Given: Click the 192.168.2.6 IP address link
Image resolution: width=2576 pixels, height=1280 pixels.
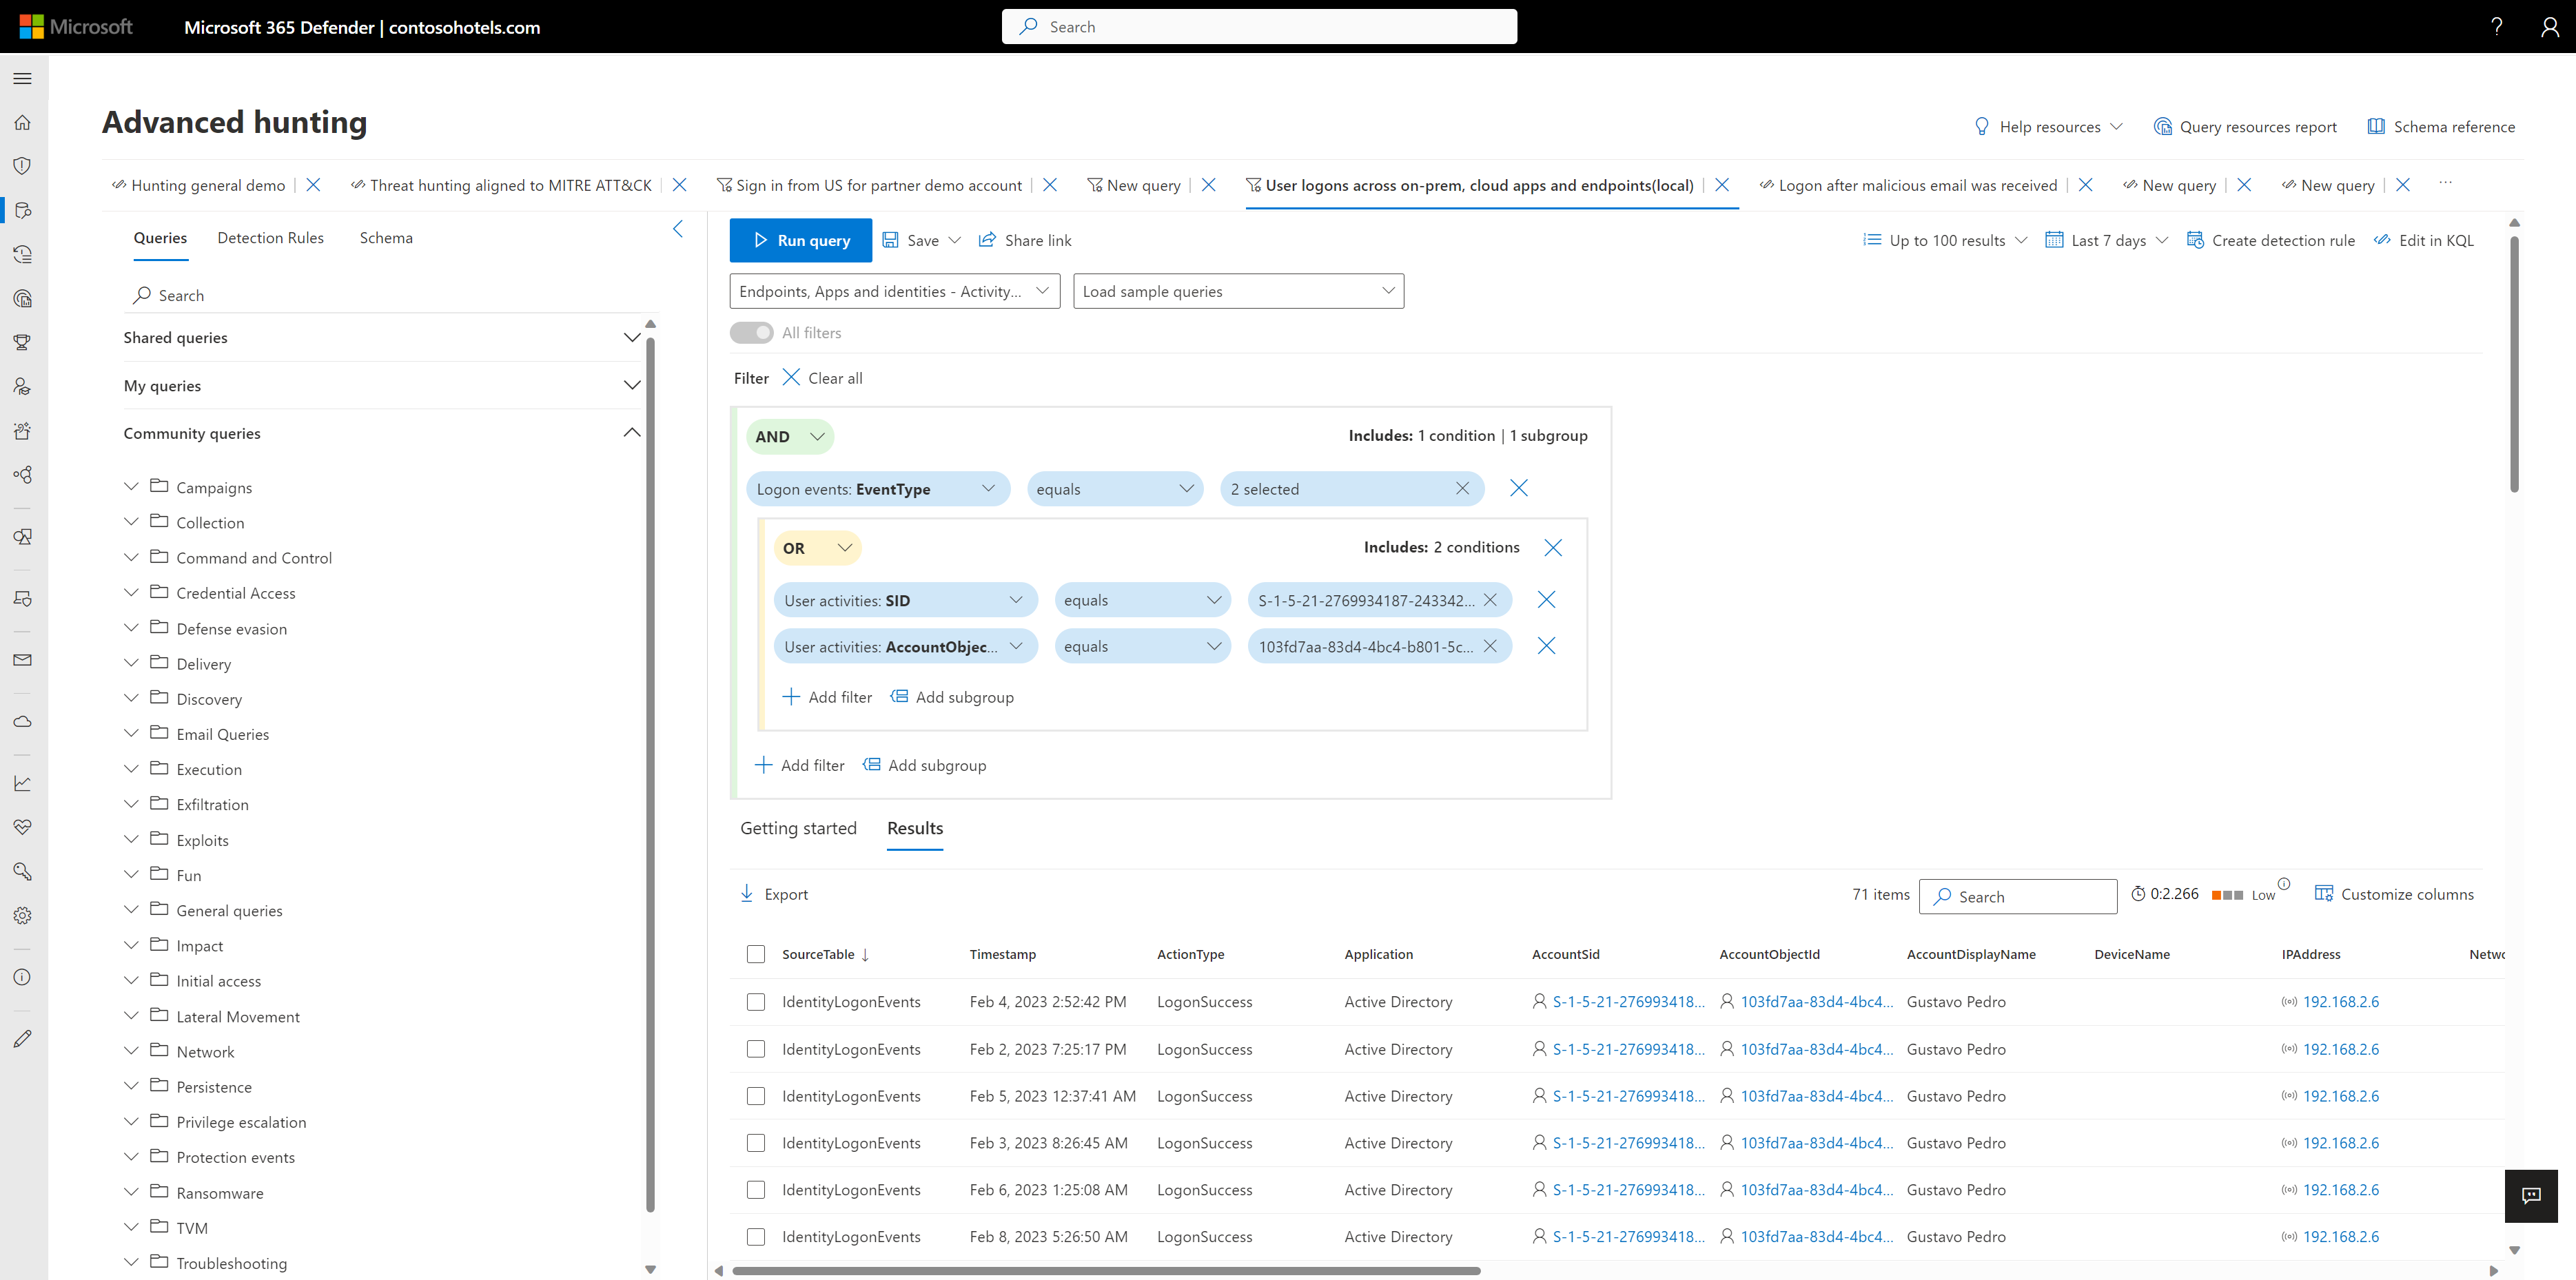Looking at the screenshot, I should pos(2341,1001).
